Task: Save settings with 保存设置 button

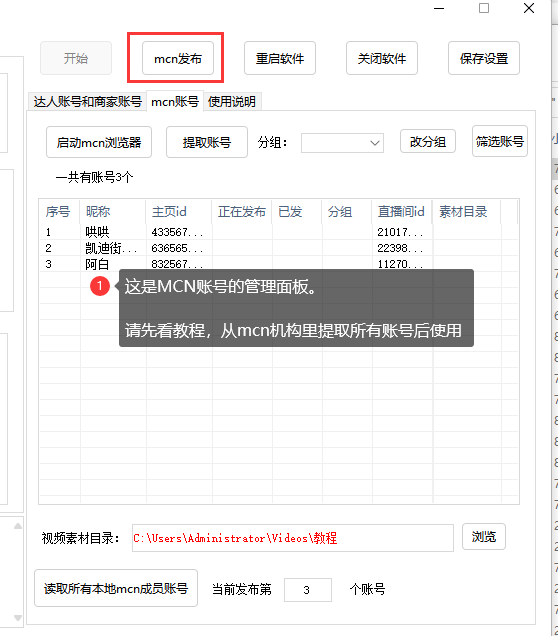Action: tap(484, 58)
